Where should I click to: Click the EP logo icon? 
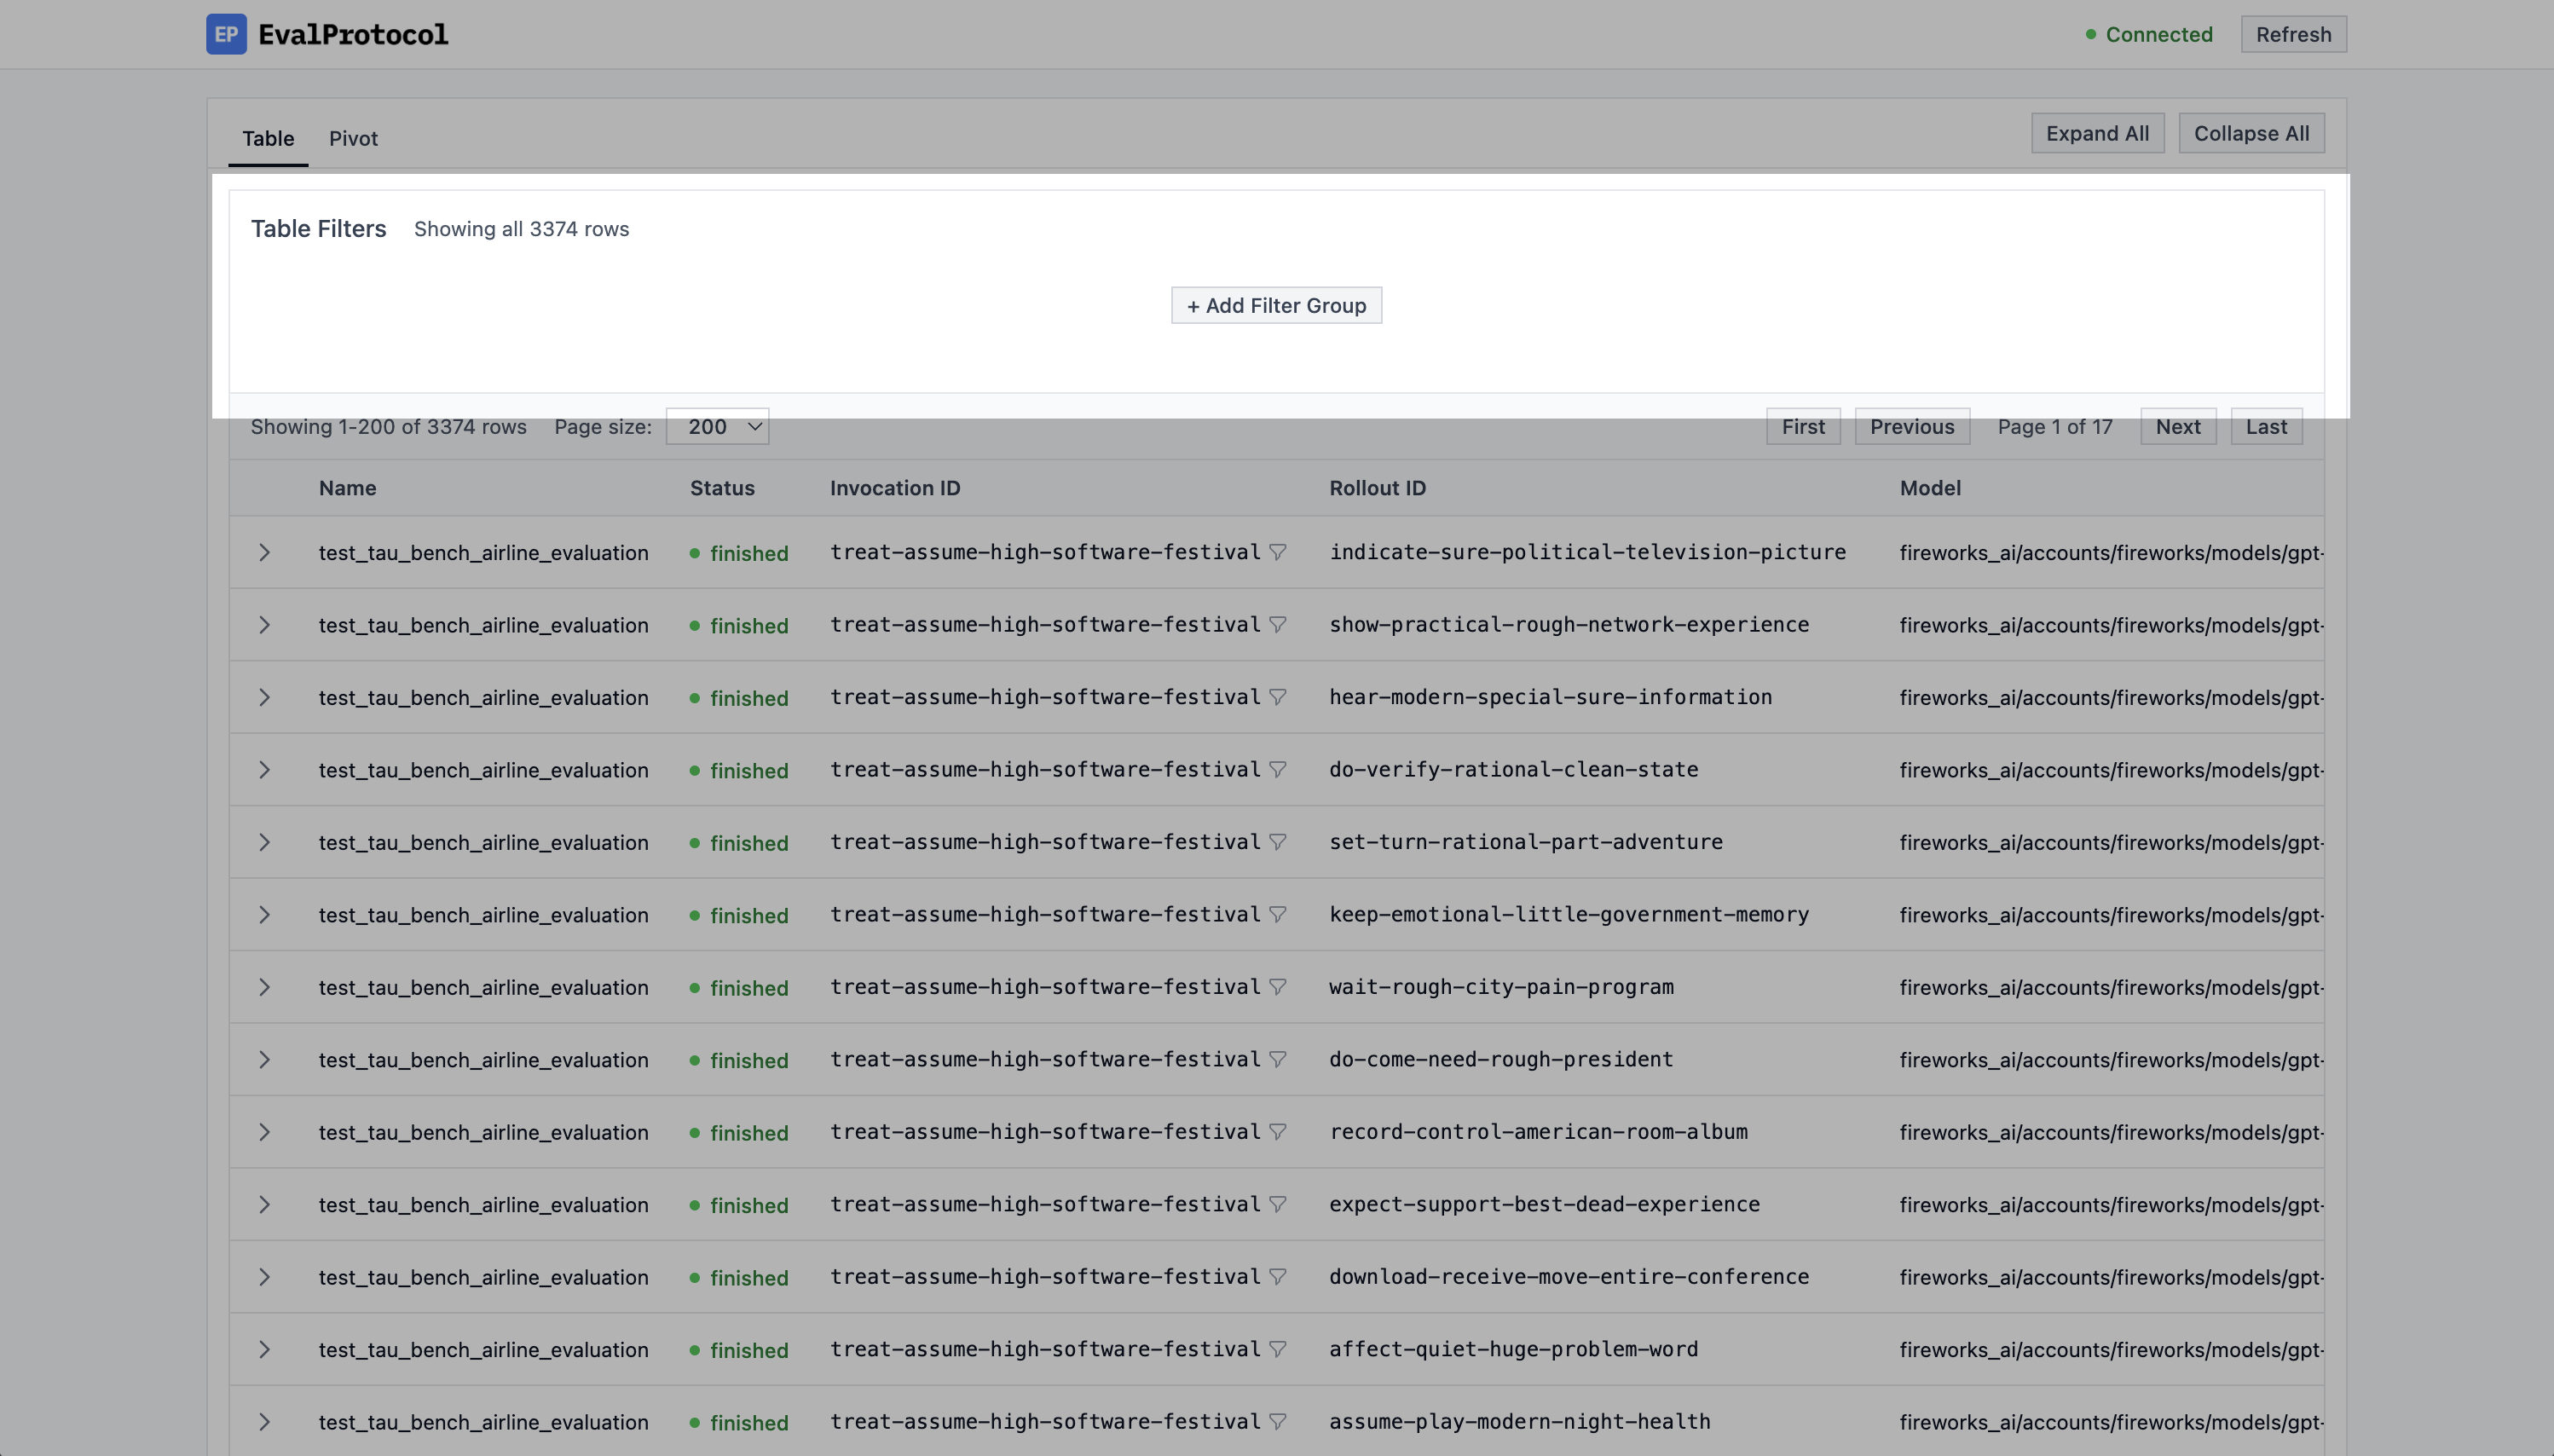click(x=226, y=34)
